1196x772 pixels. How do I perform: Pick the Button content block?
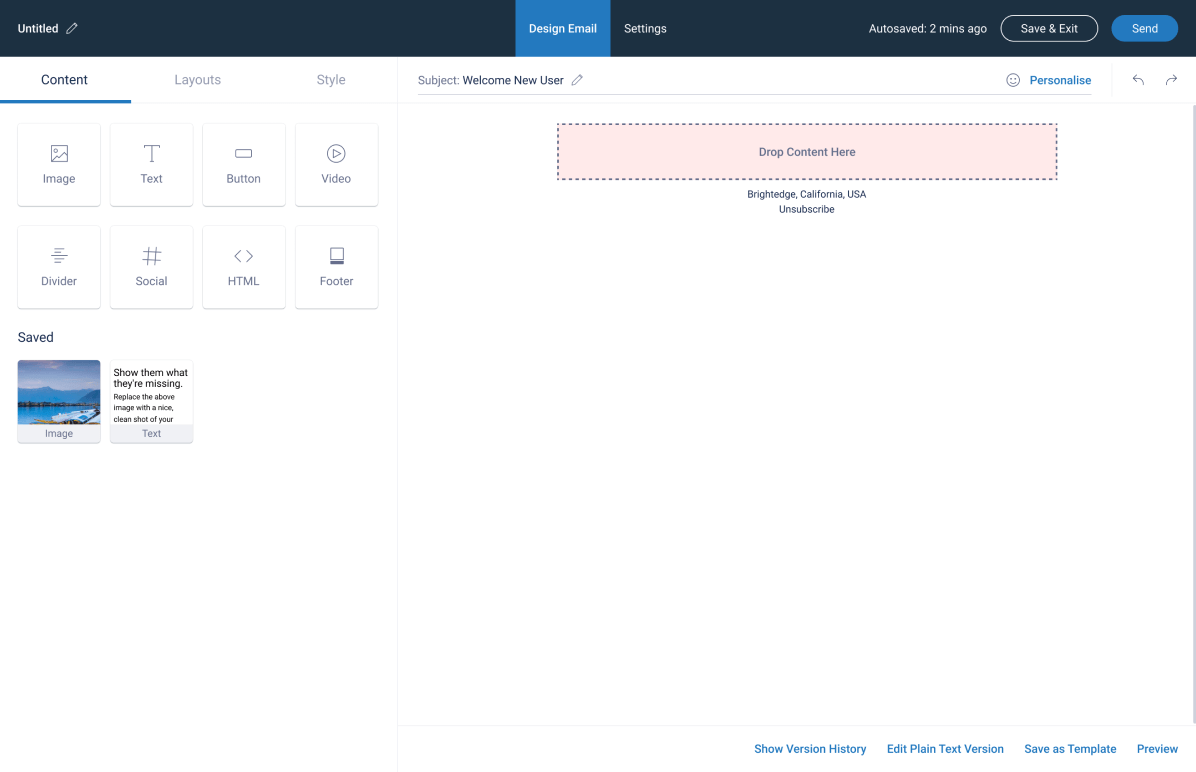(x=243, y=165)
